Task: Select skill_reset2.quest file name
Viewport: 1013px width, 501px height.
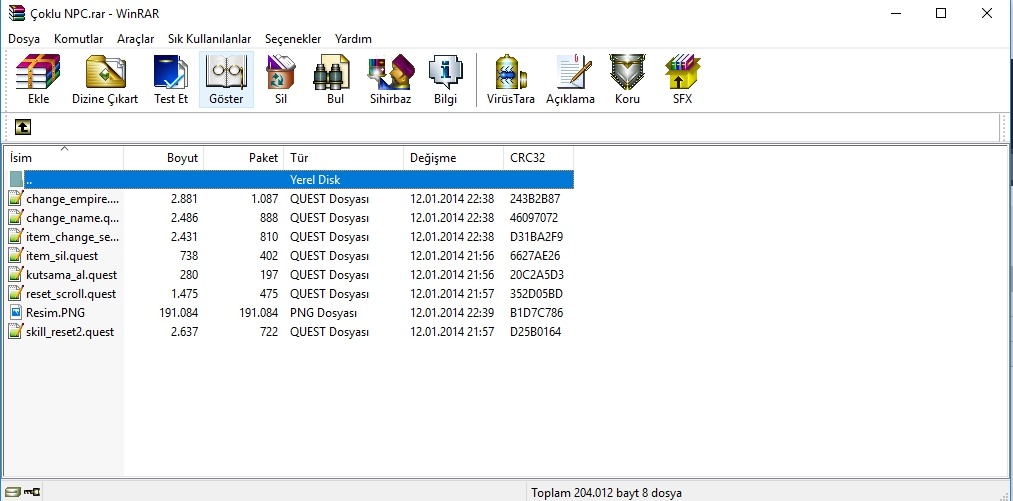Action: (x=70, y=332)
